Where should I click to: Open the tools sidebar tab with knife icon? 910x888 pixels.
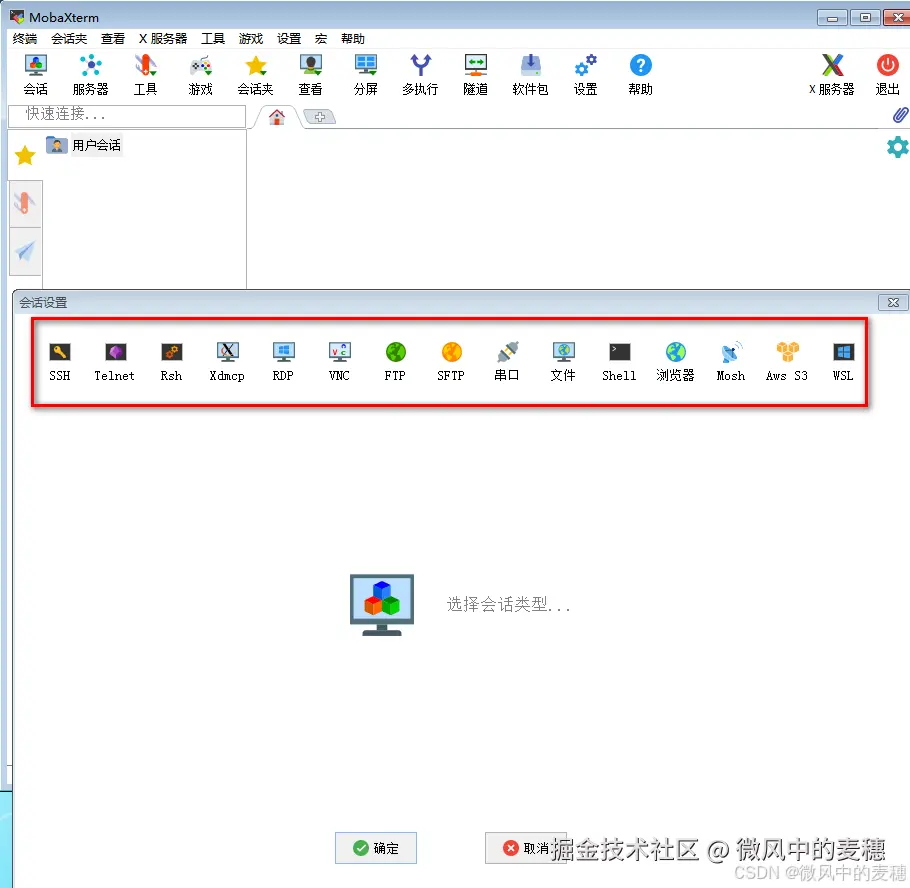pos(25,203)
